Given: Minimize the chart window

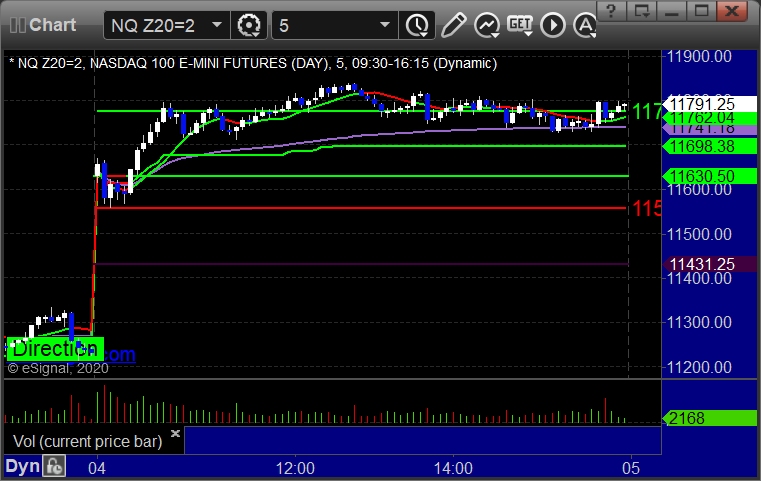Looking at the screenshot, I should 672,11.
